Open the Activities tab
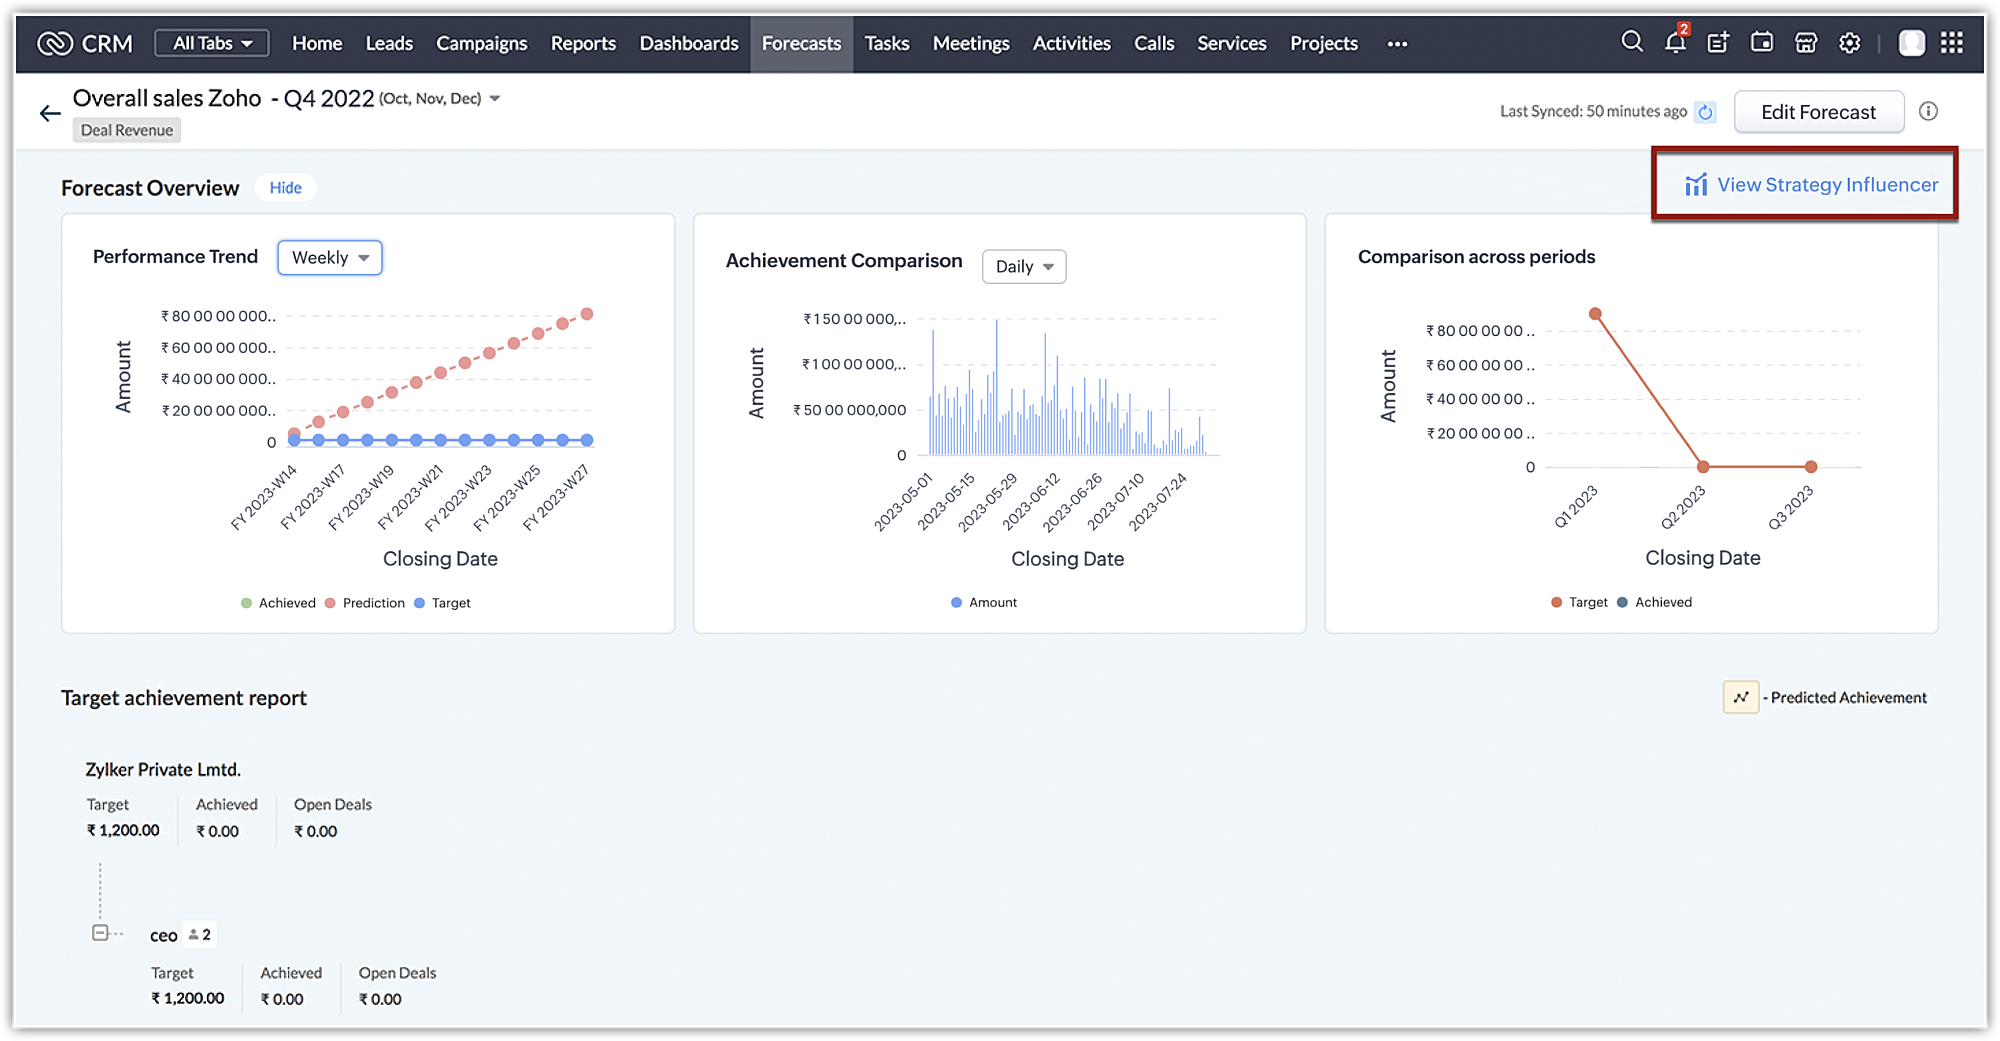Image resolution: width=2000 pixels, height=1041 pixels. tap(1072, 43)
